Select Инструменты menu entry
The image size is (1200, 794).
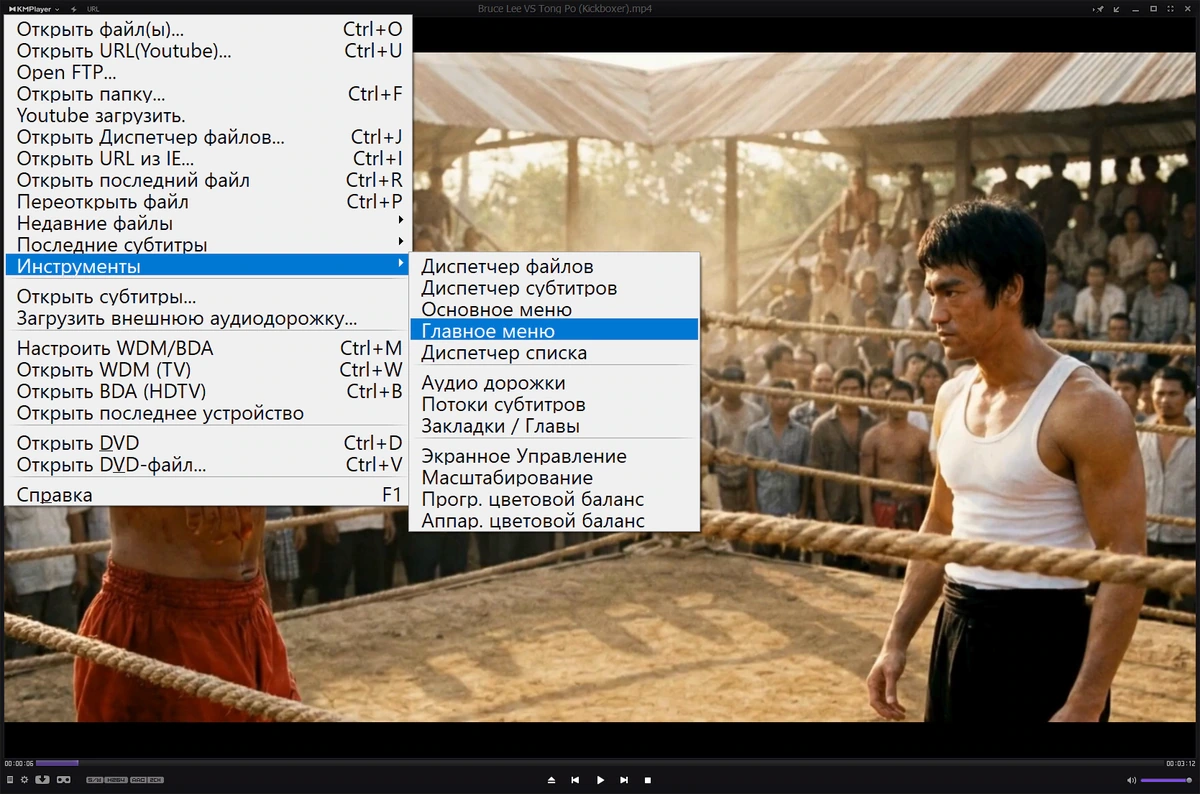click(x=207, y=267)
